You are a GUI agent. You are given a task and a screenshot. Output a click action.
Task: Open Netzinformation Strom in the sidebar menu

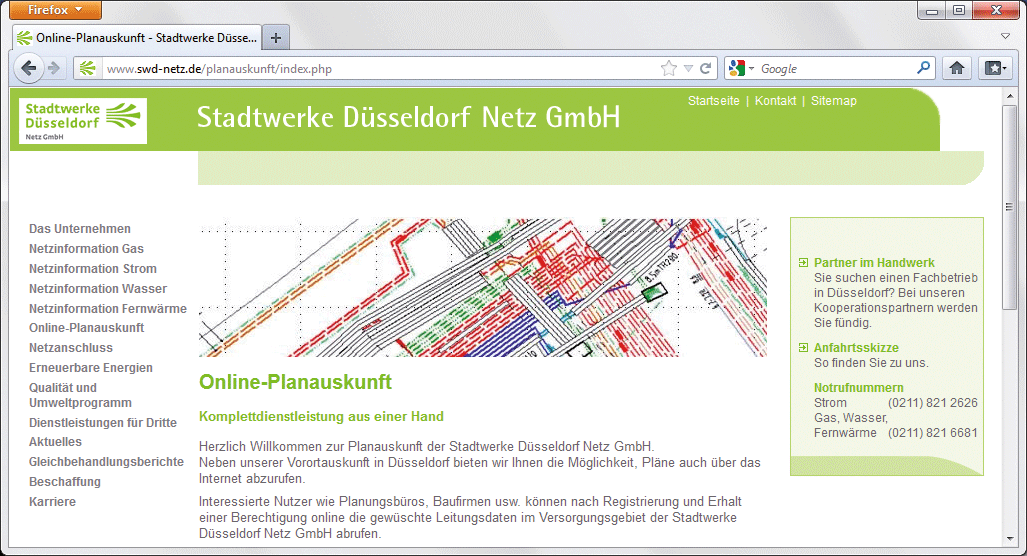click(93, 269)
